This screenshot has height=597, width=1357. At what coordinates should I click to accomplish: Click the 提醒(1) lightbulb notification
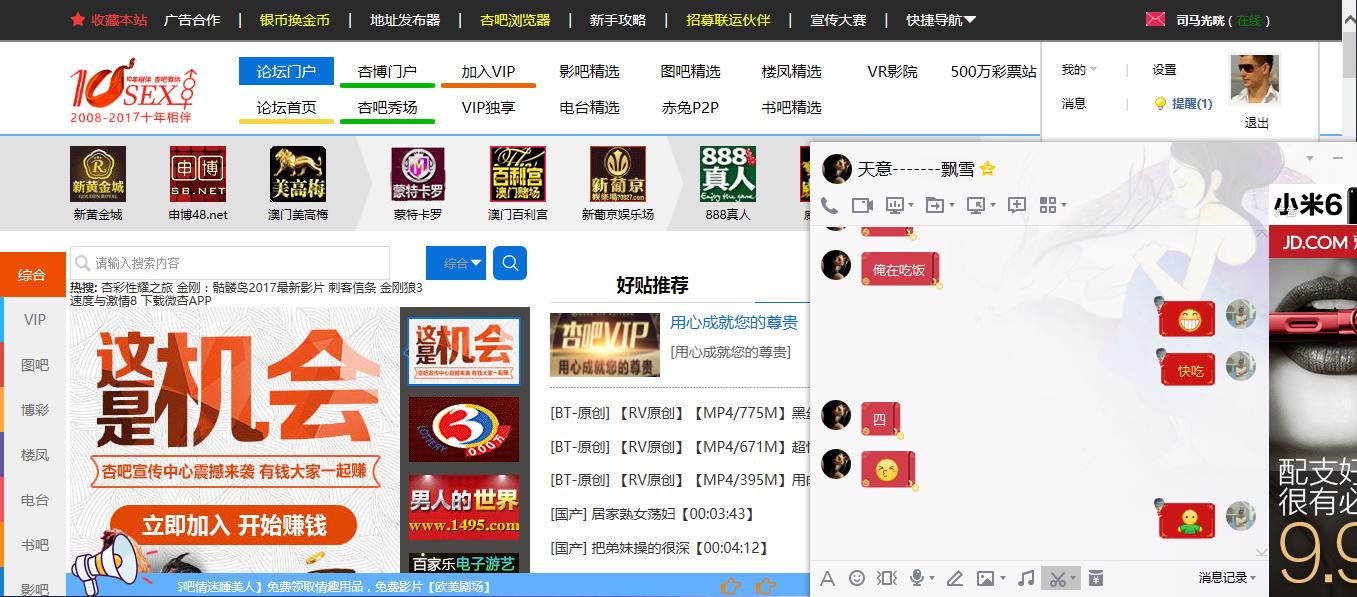pos(1183,104)
